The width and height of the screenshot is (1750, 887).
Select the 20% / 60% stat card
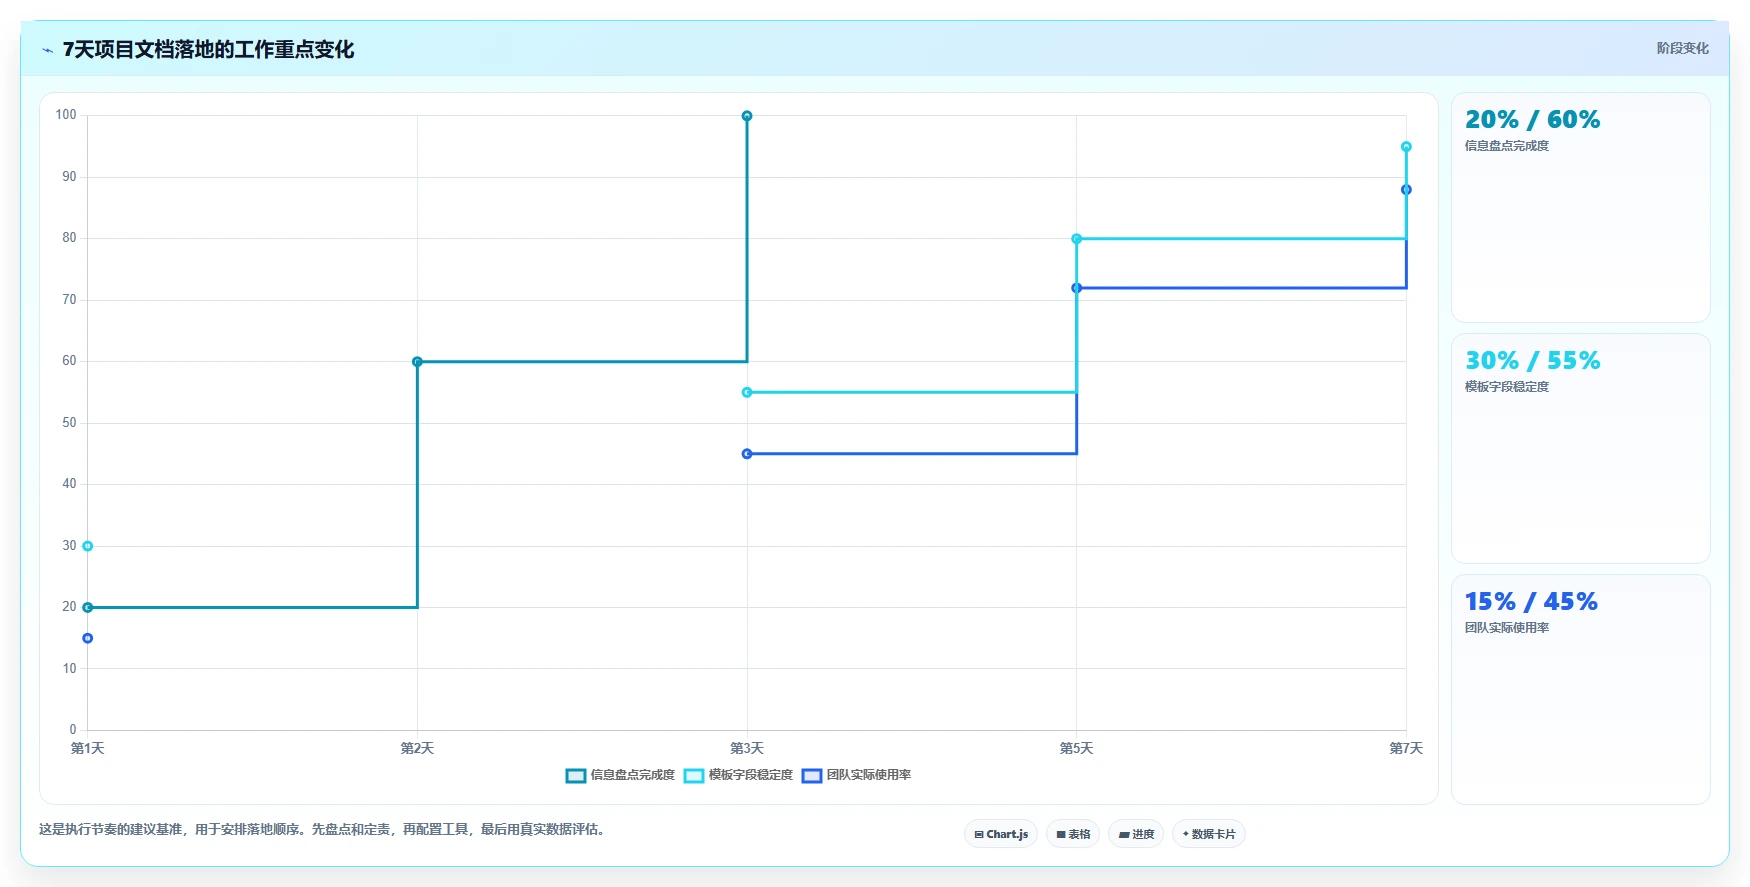1581,208
